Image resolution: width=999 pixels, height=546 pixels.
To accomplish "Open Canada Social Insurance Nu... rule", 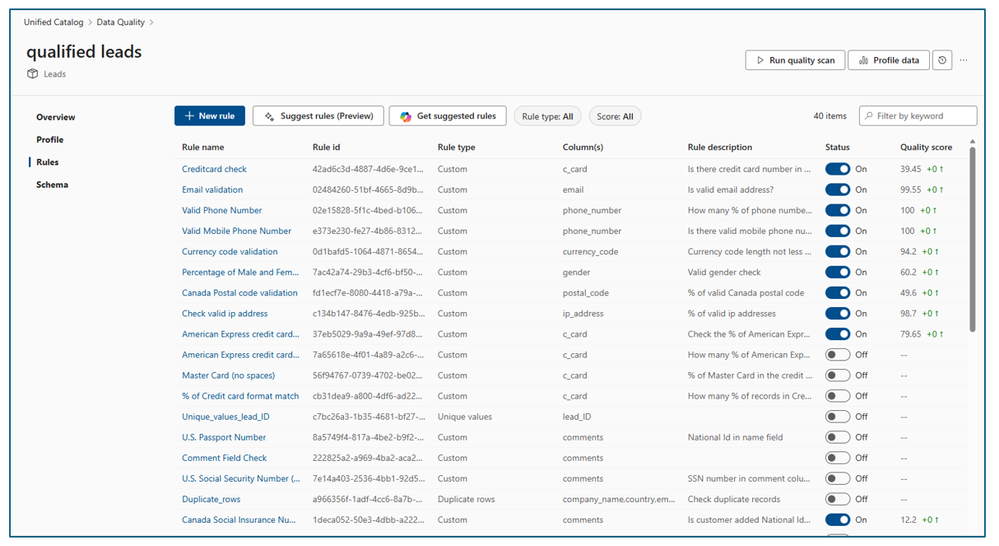I will 238,520.
